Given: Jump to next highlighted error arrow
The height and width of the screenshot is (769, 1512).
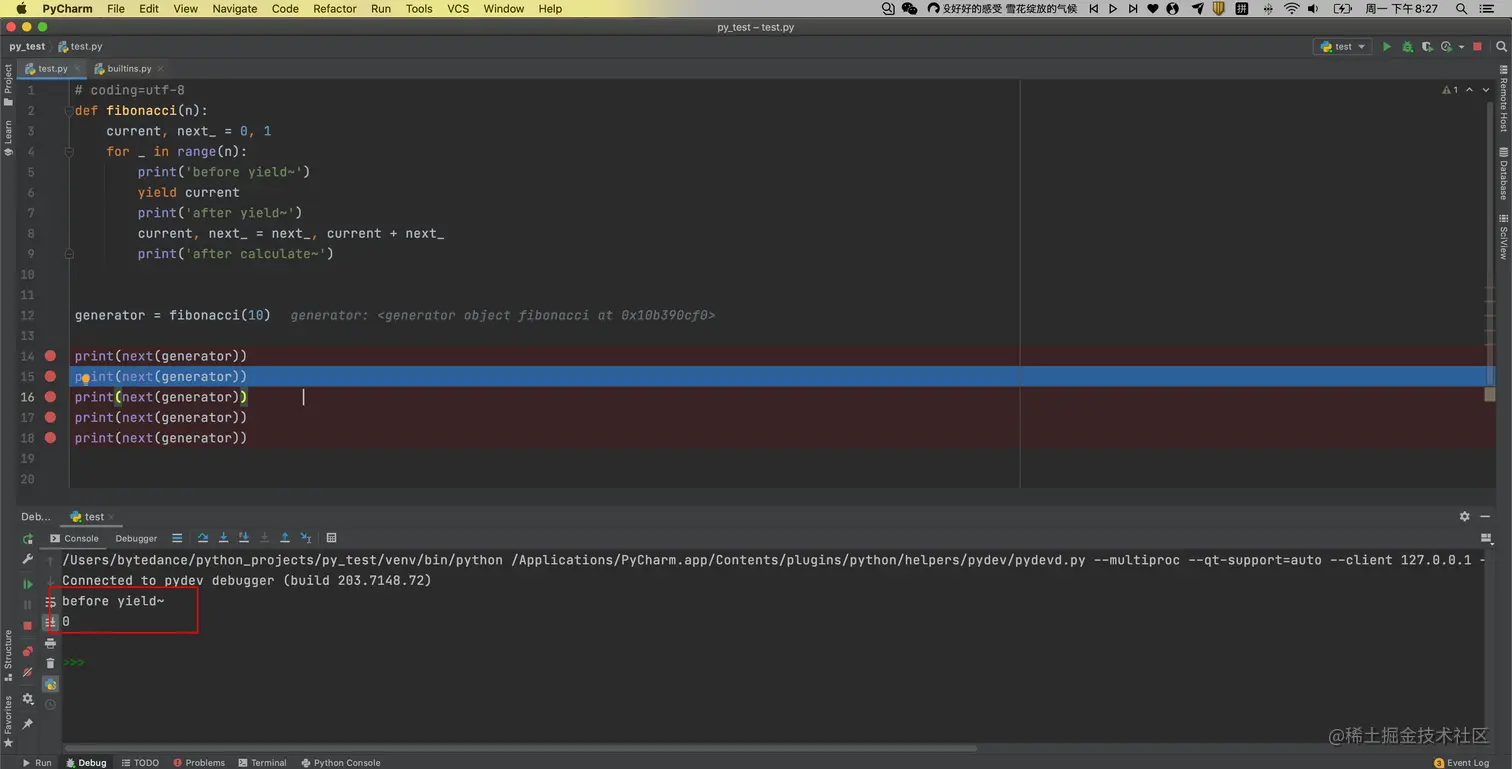Looking at the screenshot, I should 1487,90.
